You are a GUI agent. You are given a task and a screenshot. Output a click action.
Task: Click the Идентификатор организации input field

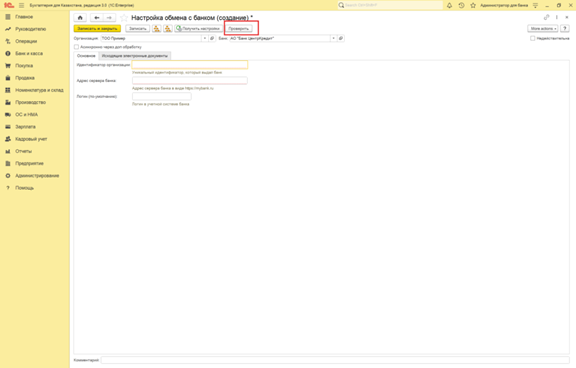190,65
